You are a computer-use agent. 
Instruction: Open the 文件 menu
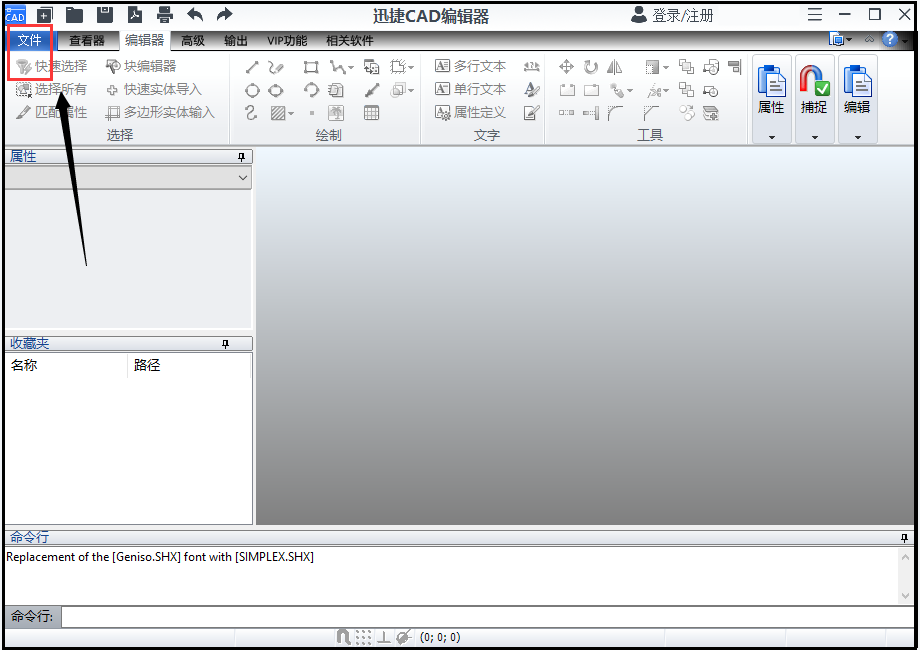29,40
